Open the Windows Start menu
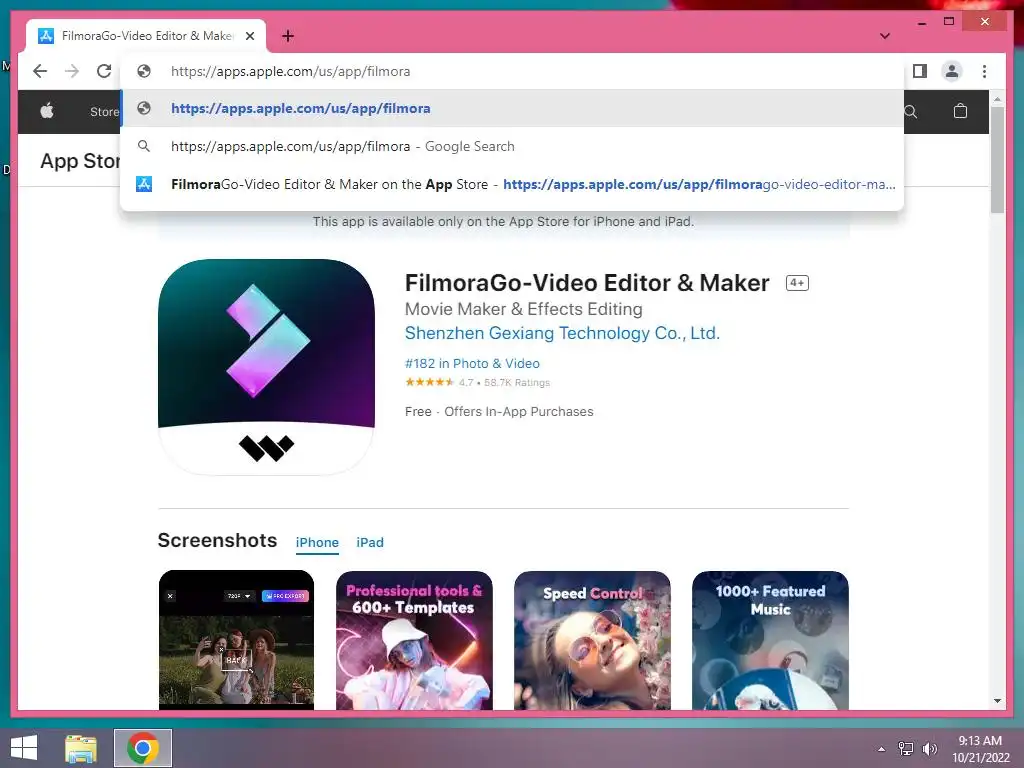This screenshot has width=1024, height=768. (x=24, y=748)
